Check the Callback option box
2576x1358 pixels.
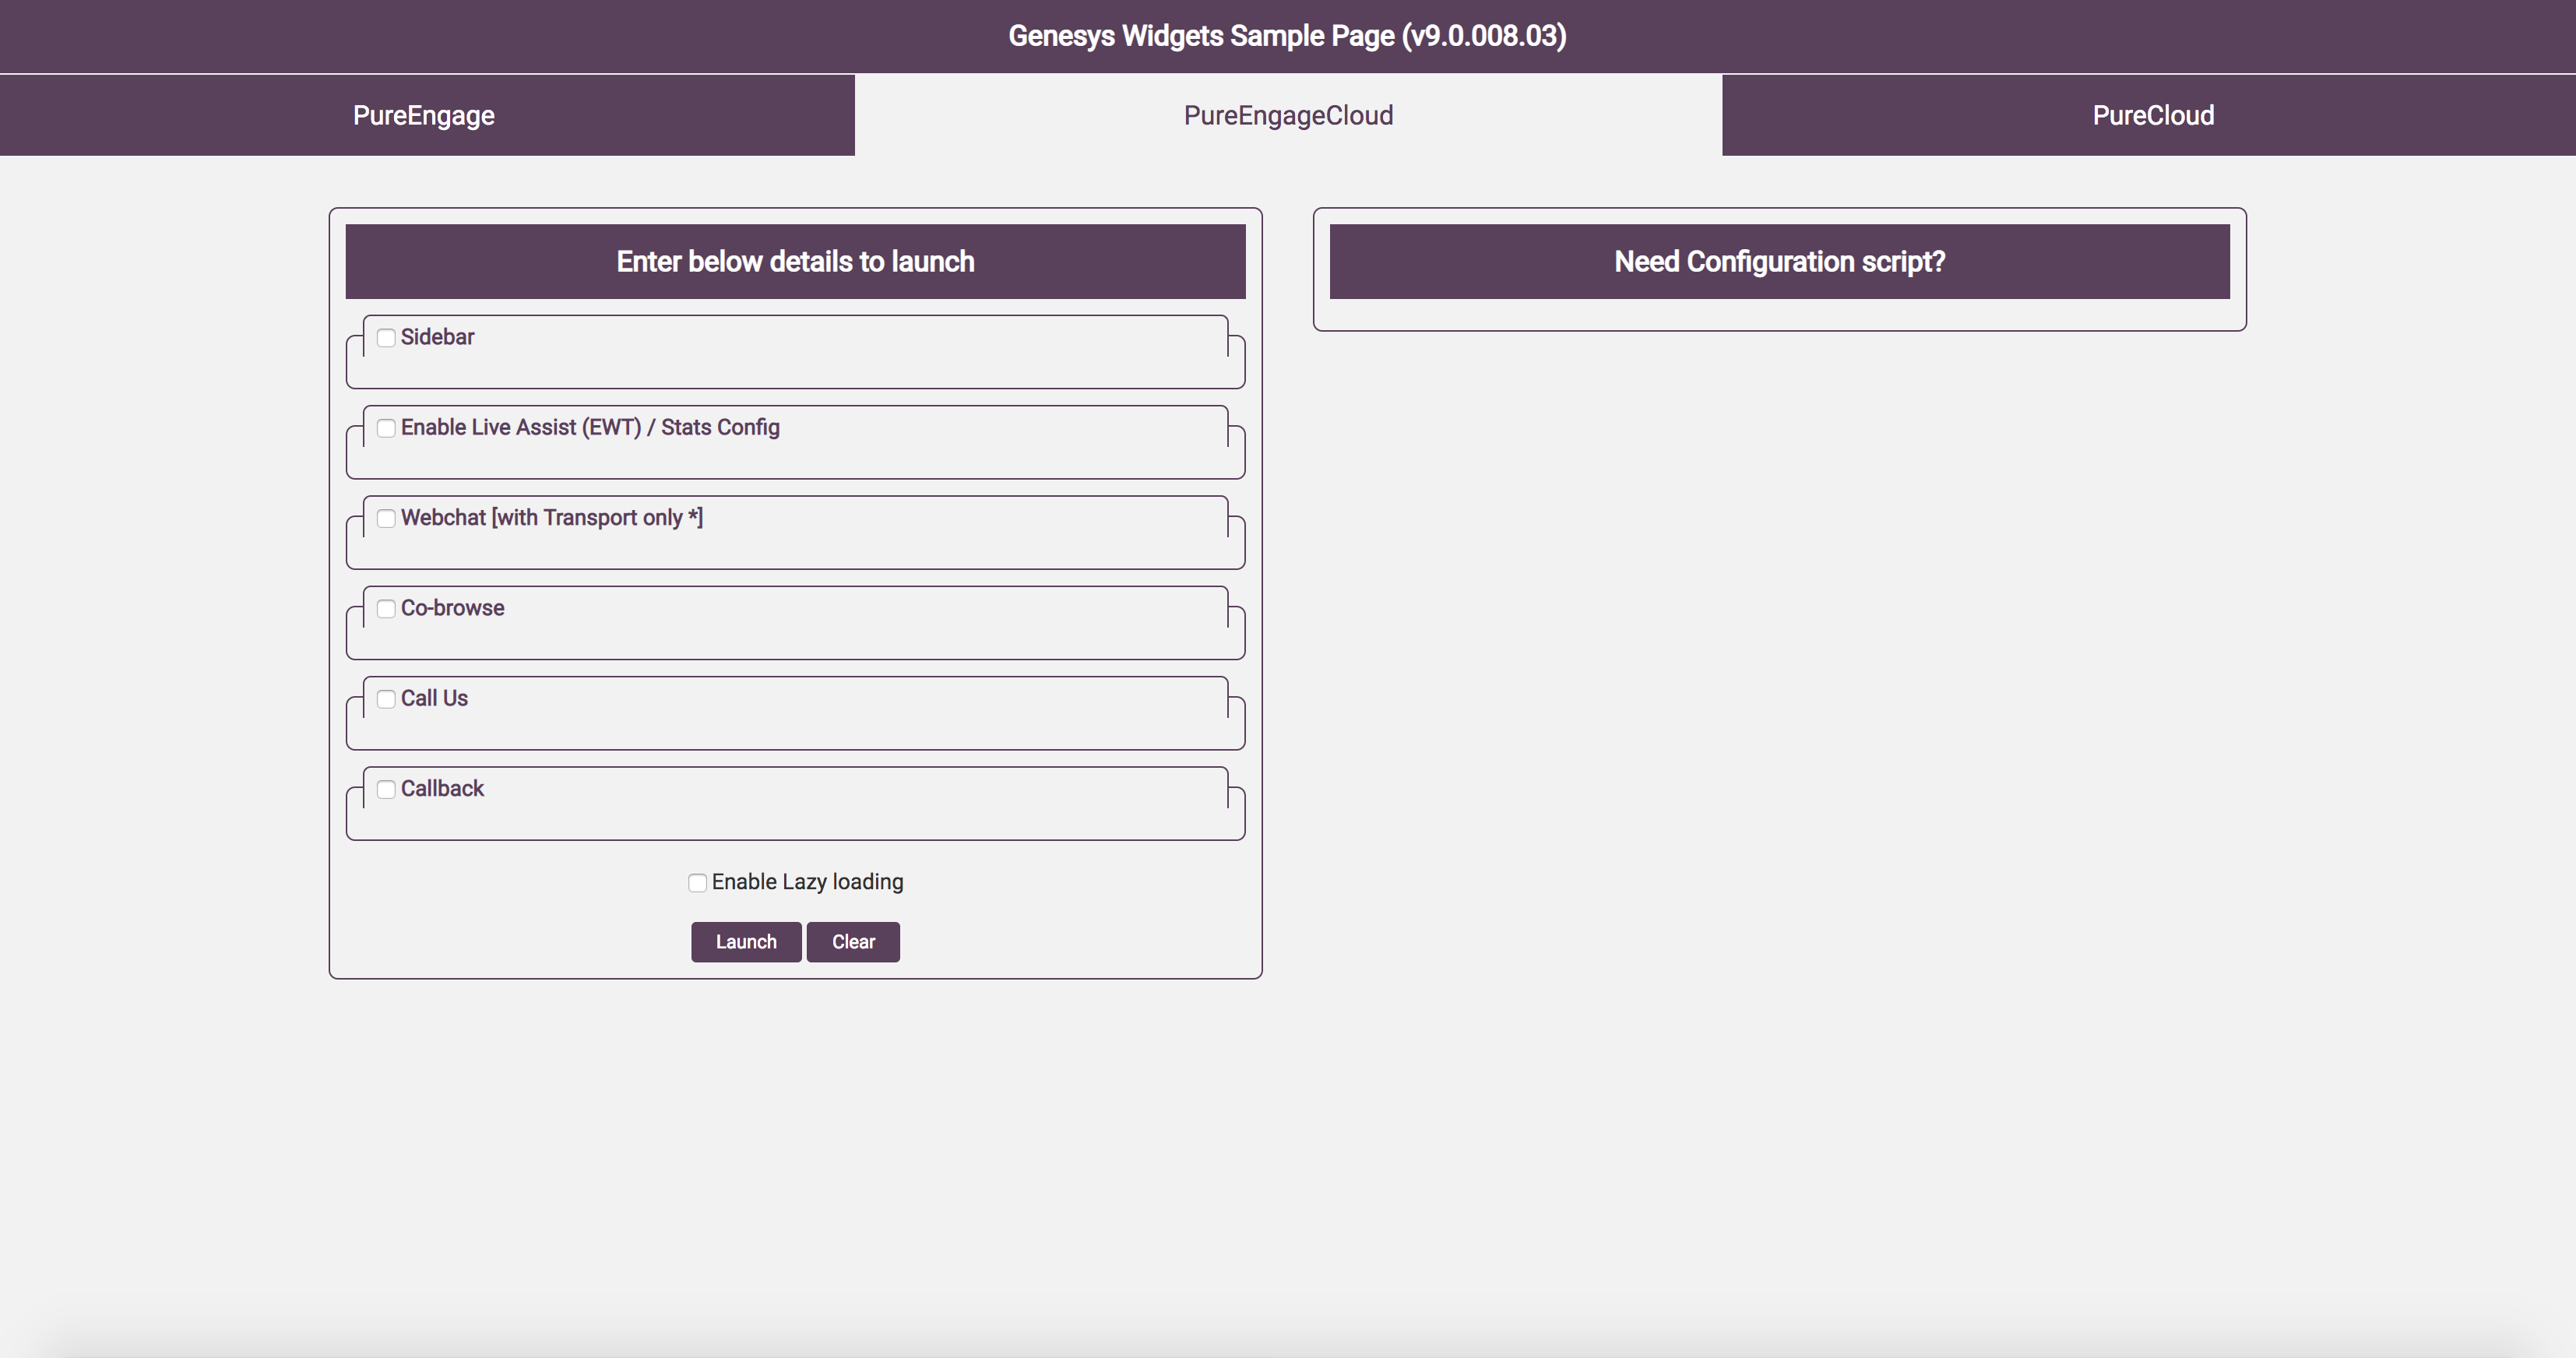click(386, 789)
